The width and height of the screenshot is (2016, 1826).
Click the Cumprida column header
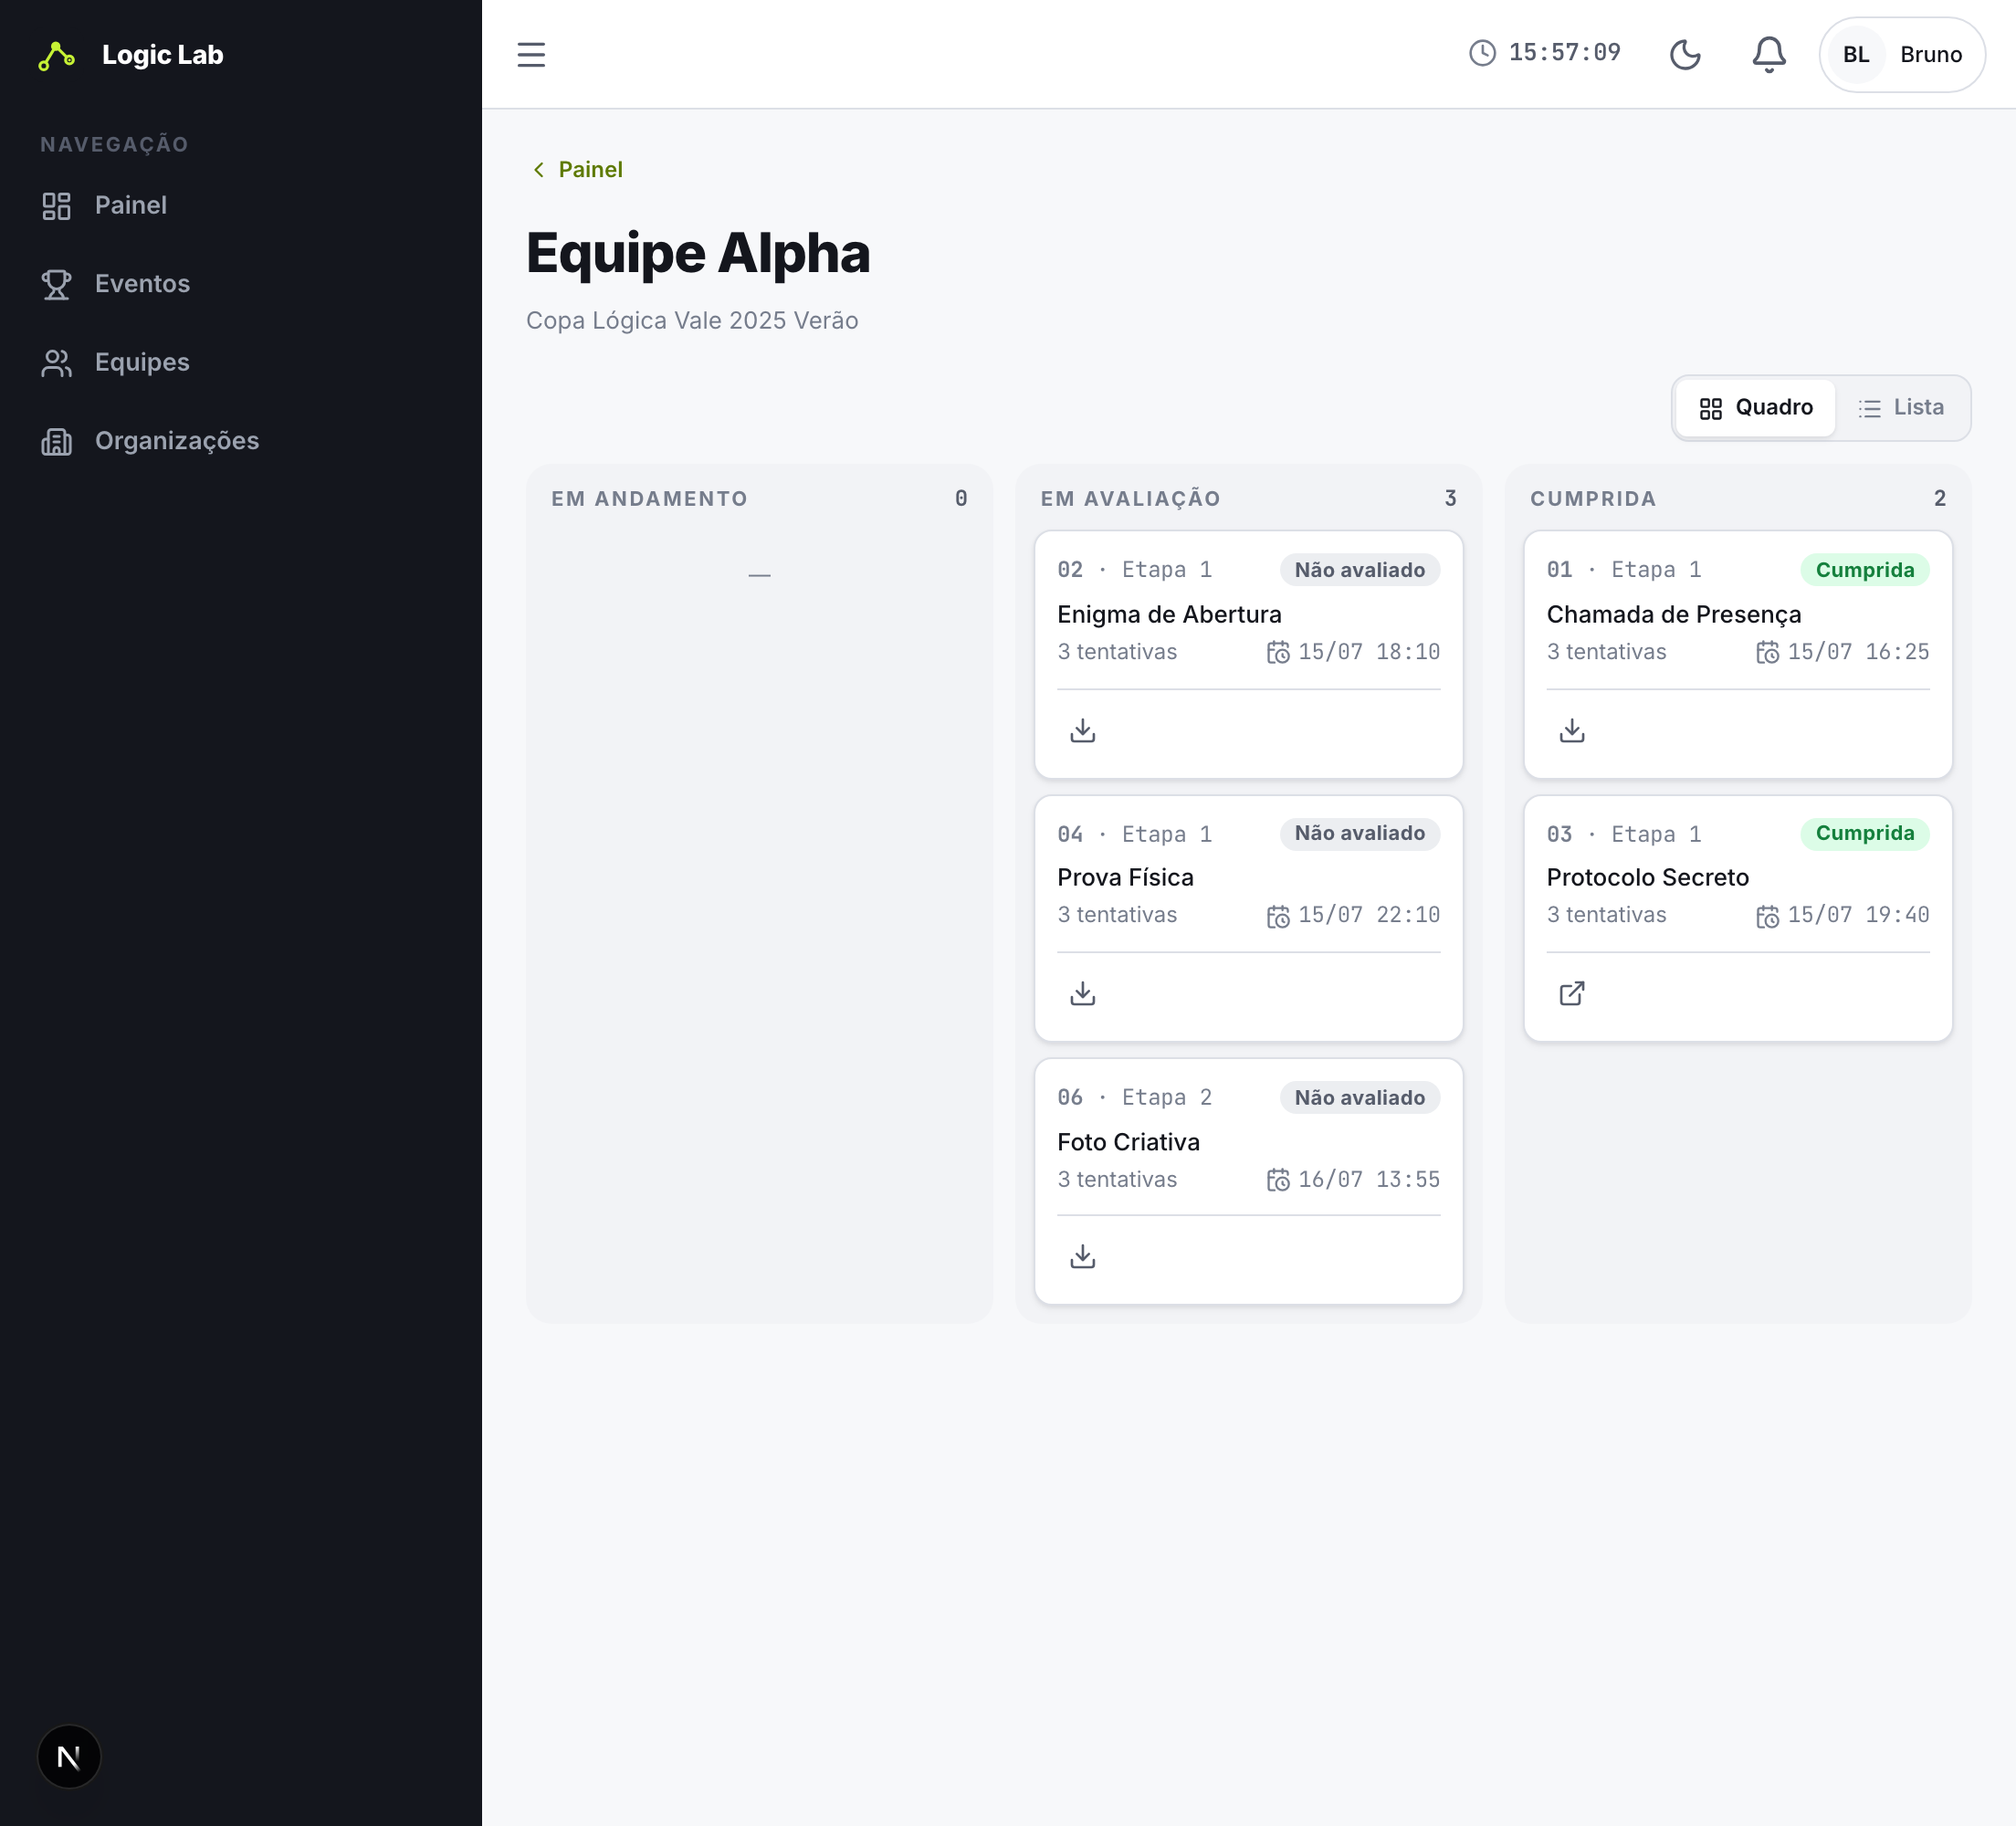(x=1592, y=498)
